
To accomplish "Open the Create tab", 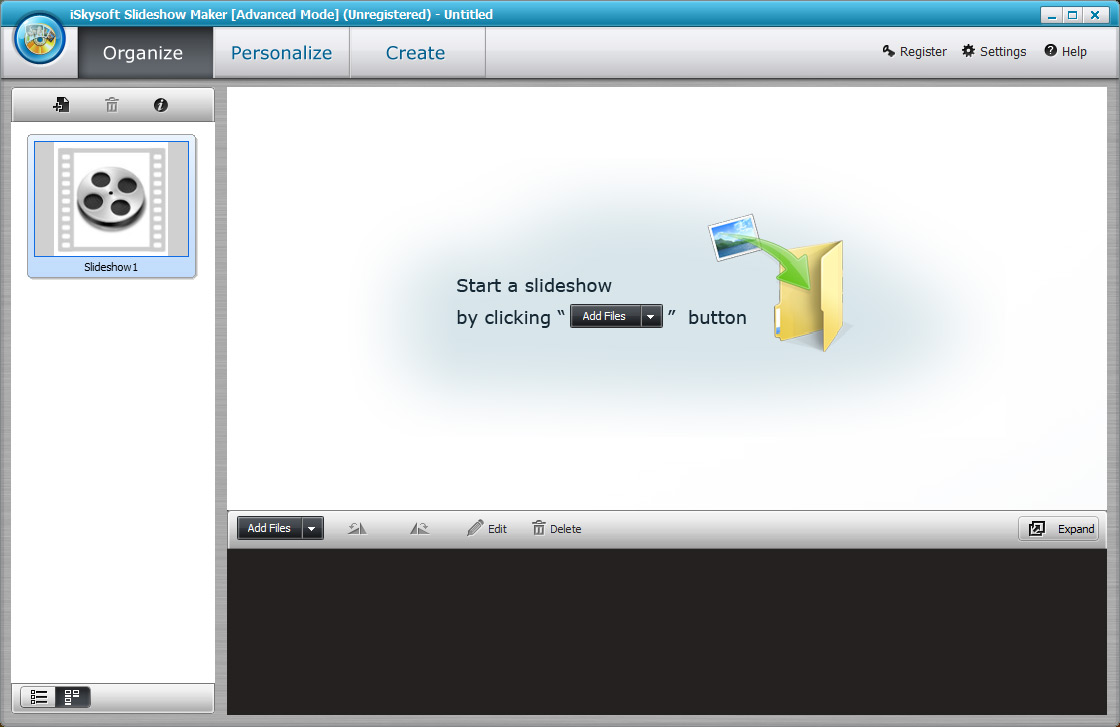I will (416, 53).
